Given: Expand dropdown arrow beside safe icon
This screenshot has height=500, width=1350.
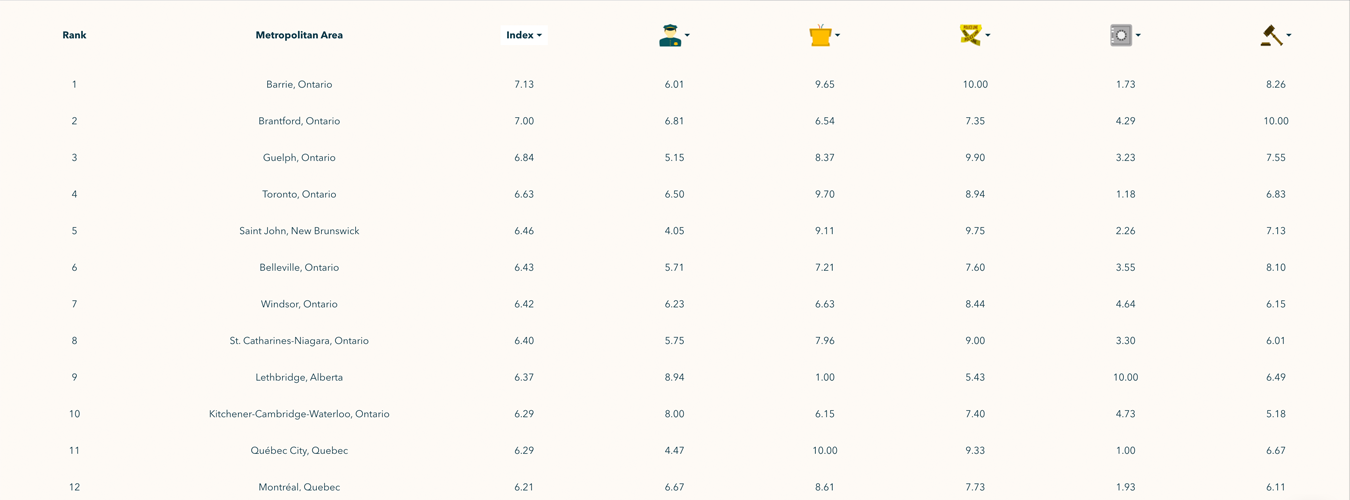Looking at the screenshot, I should click(1138, 36).
